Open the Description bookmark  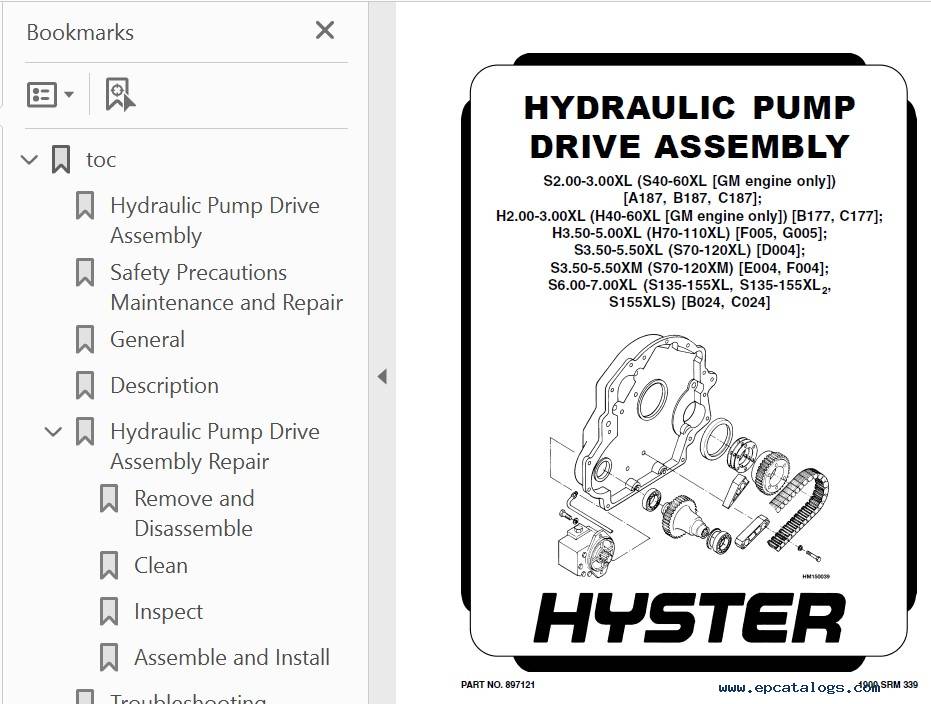[x=164, y=386]
